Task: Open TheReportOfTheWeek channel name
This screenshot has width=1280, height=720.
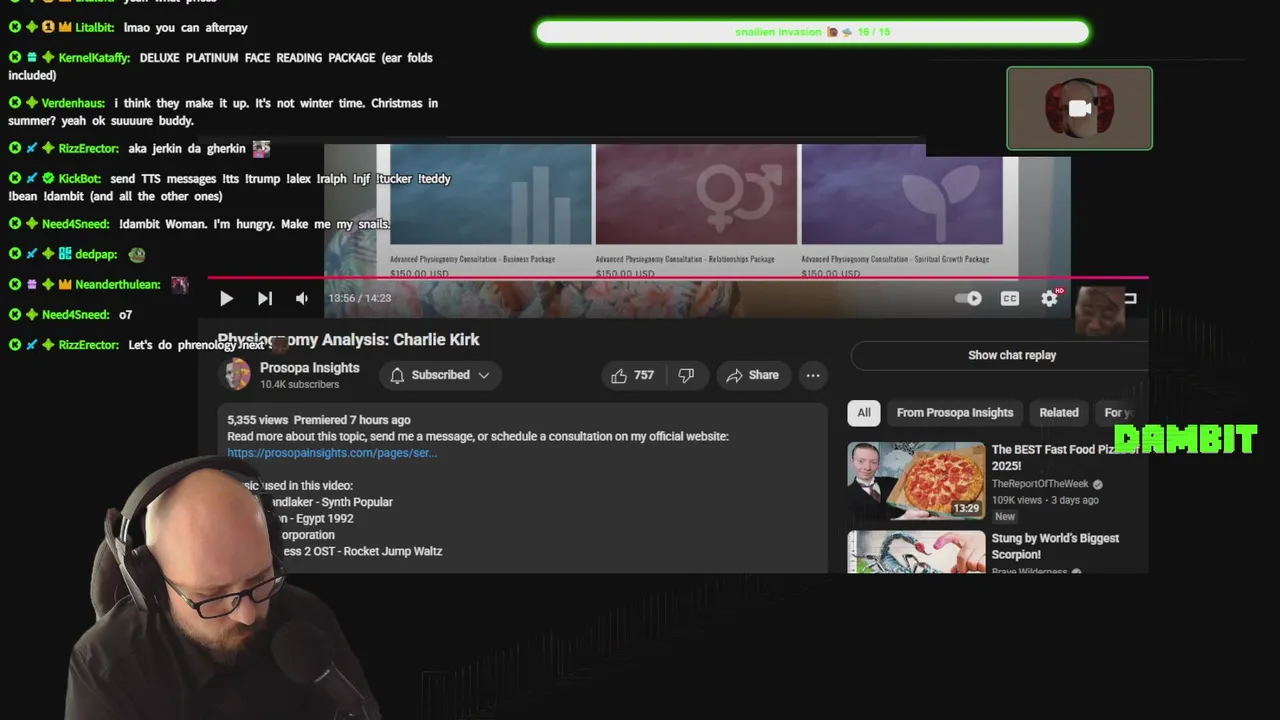Action: pyautogui.click(x=1040, y=484)
